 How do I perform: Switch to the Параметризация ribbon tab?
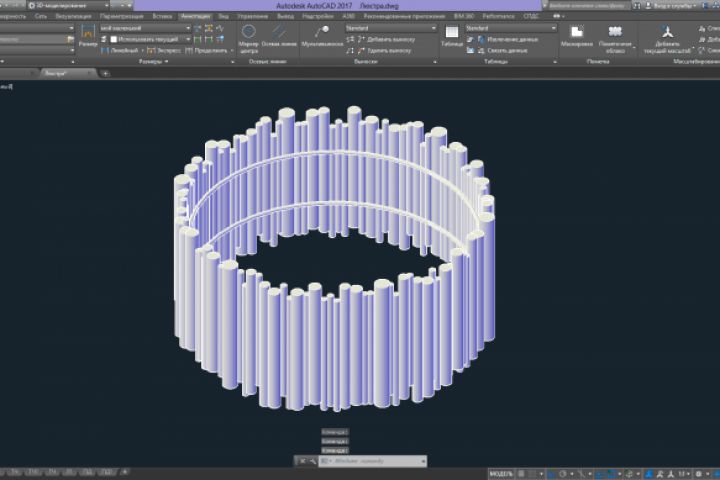pos(121,17)
